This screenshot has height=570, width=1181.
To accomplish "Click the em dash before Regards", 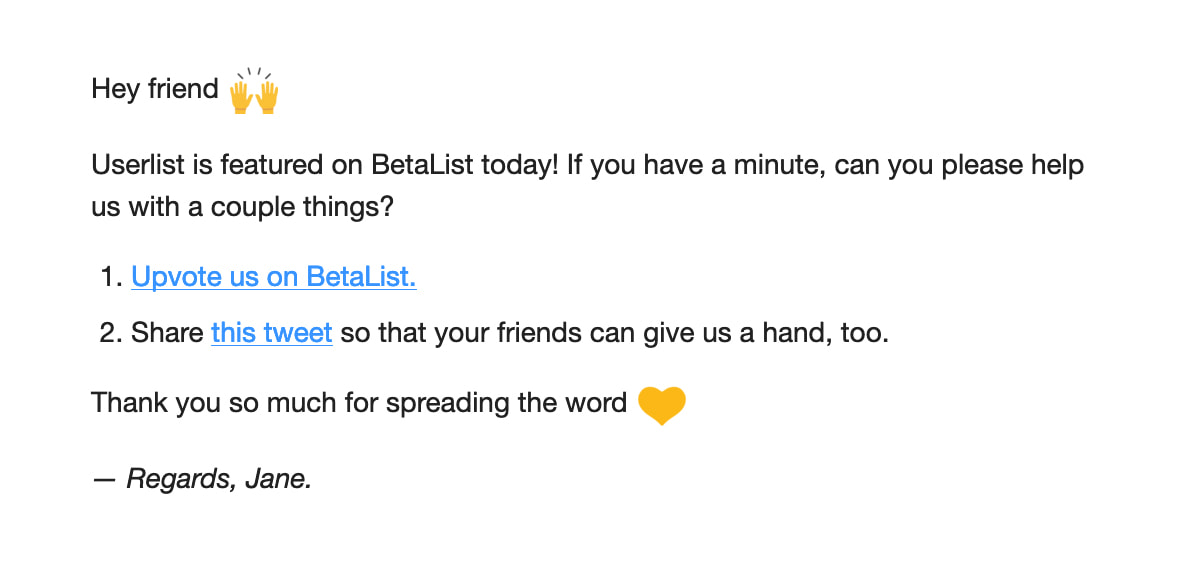I will tap(103, 479).
